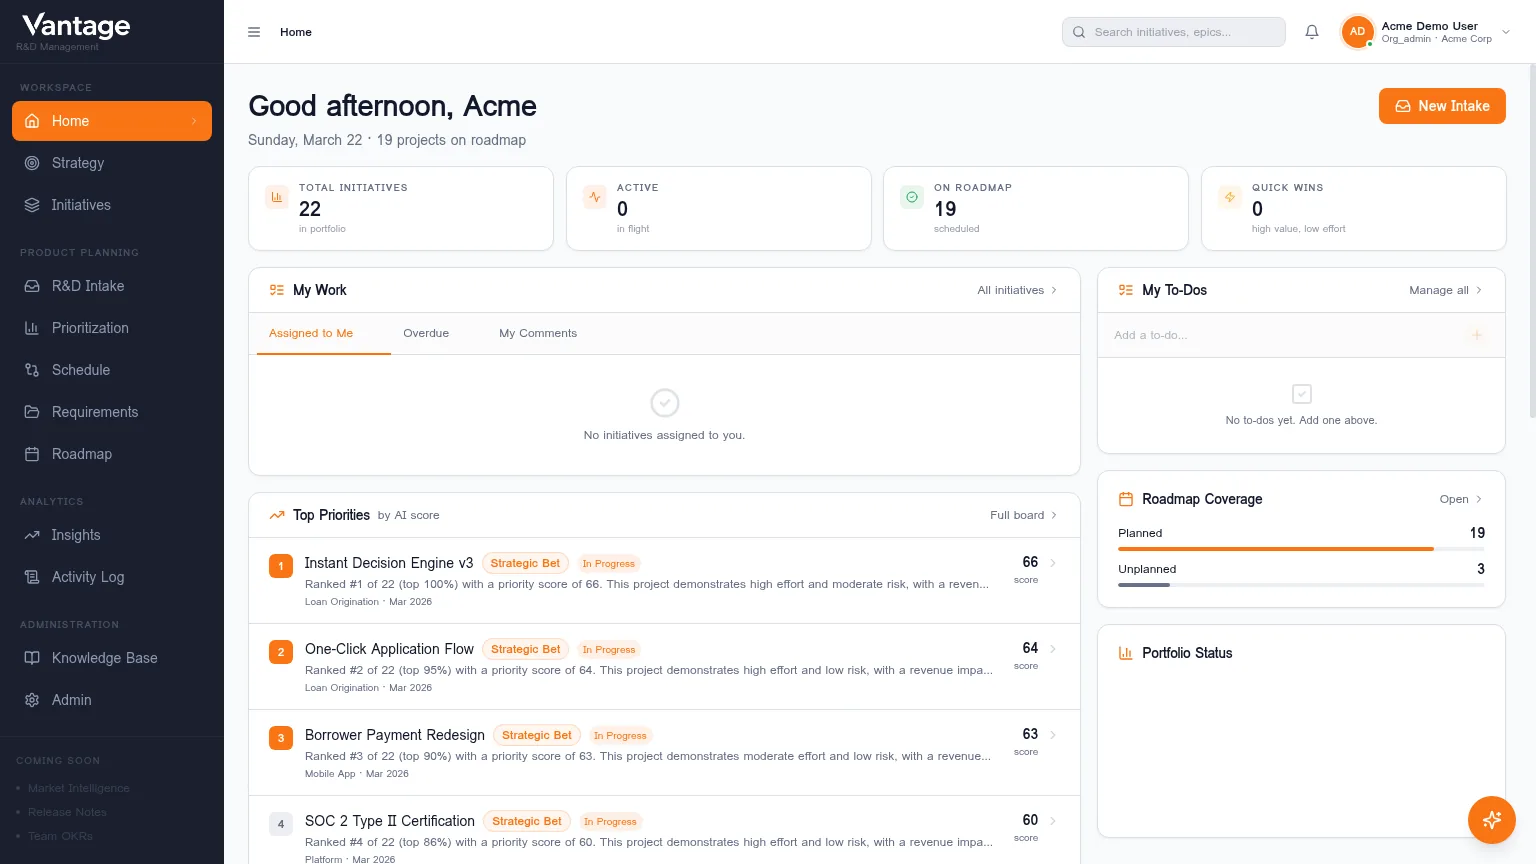Open Initiatives from the sidebar
Image resolution: width=1536 pixels, height=864 pixels.
[x=112, y=205]
